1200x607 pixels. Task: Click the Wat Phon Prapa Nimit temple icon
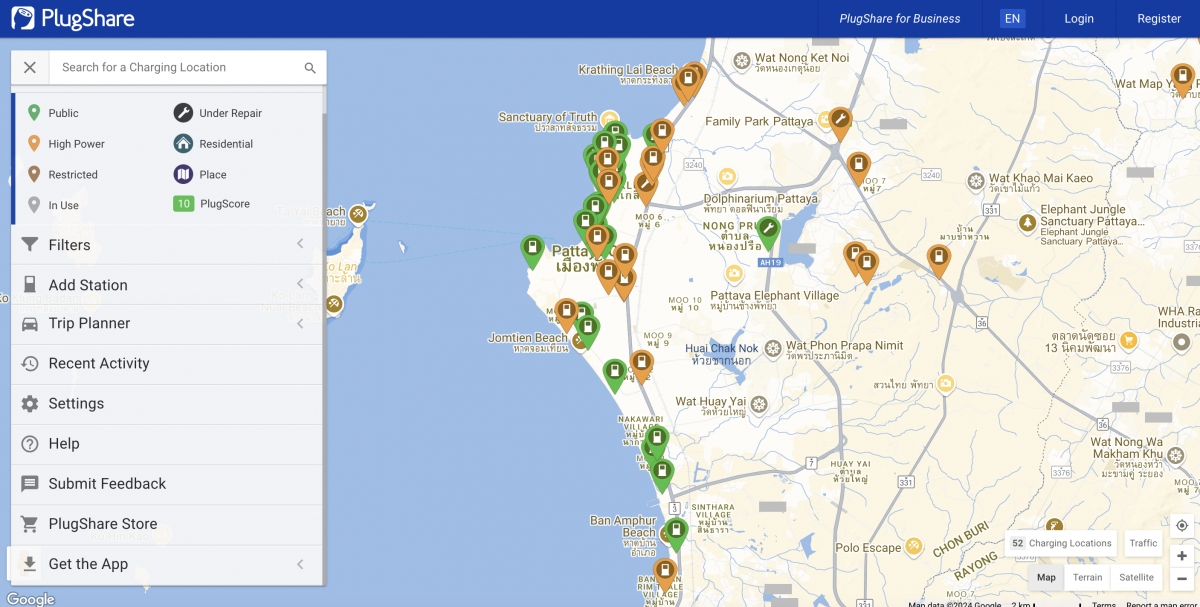click(x=773, y=348)
